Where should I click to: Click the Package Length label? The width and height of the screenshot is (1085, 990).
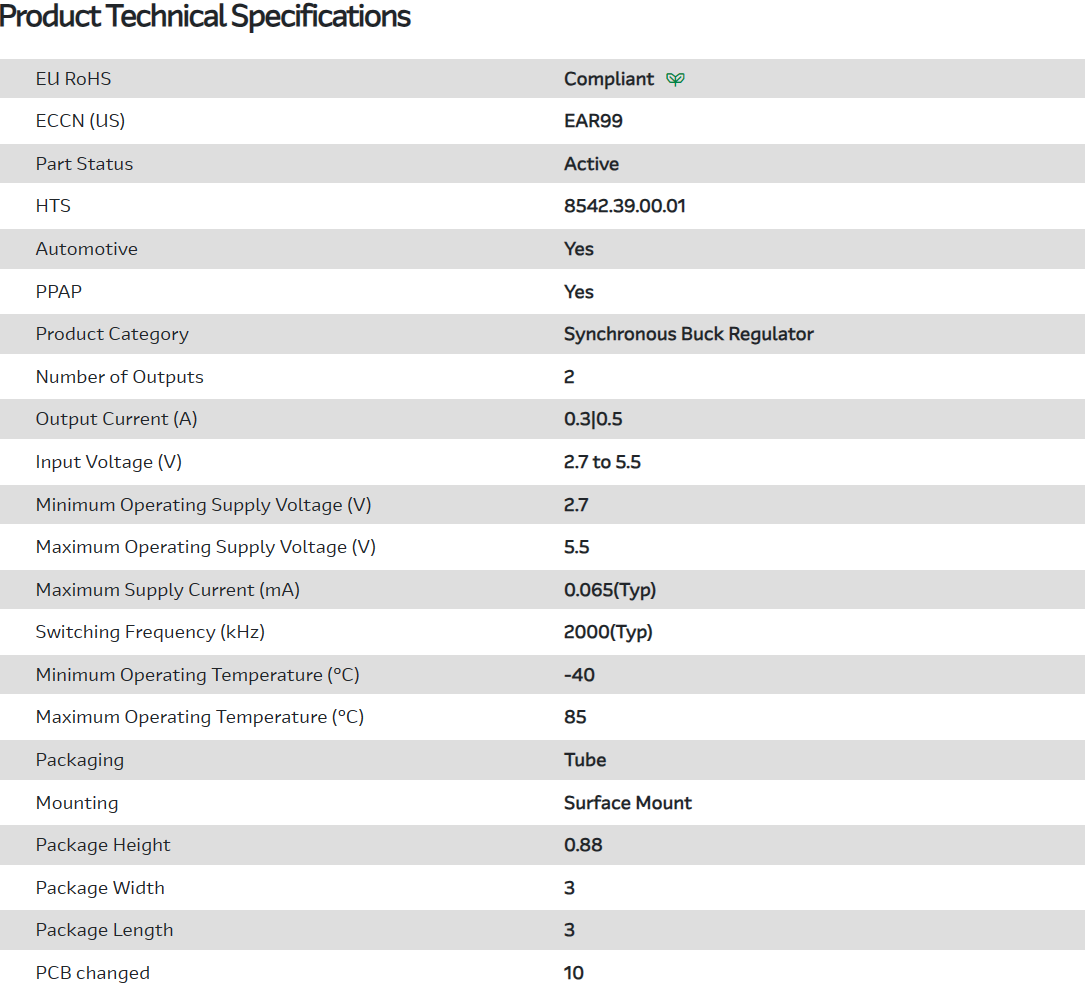(x=104, y=930)
